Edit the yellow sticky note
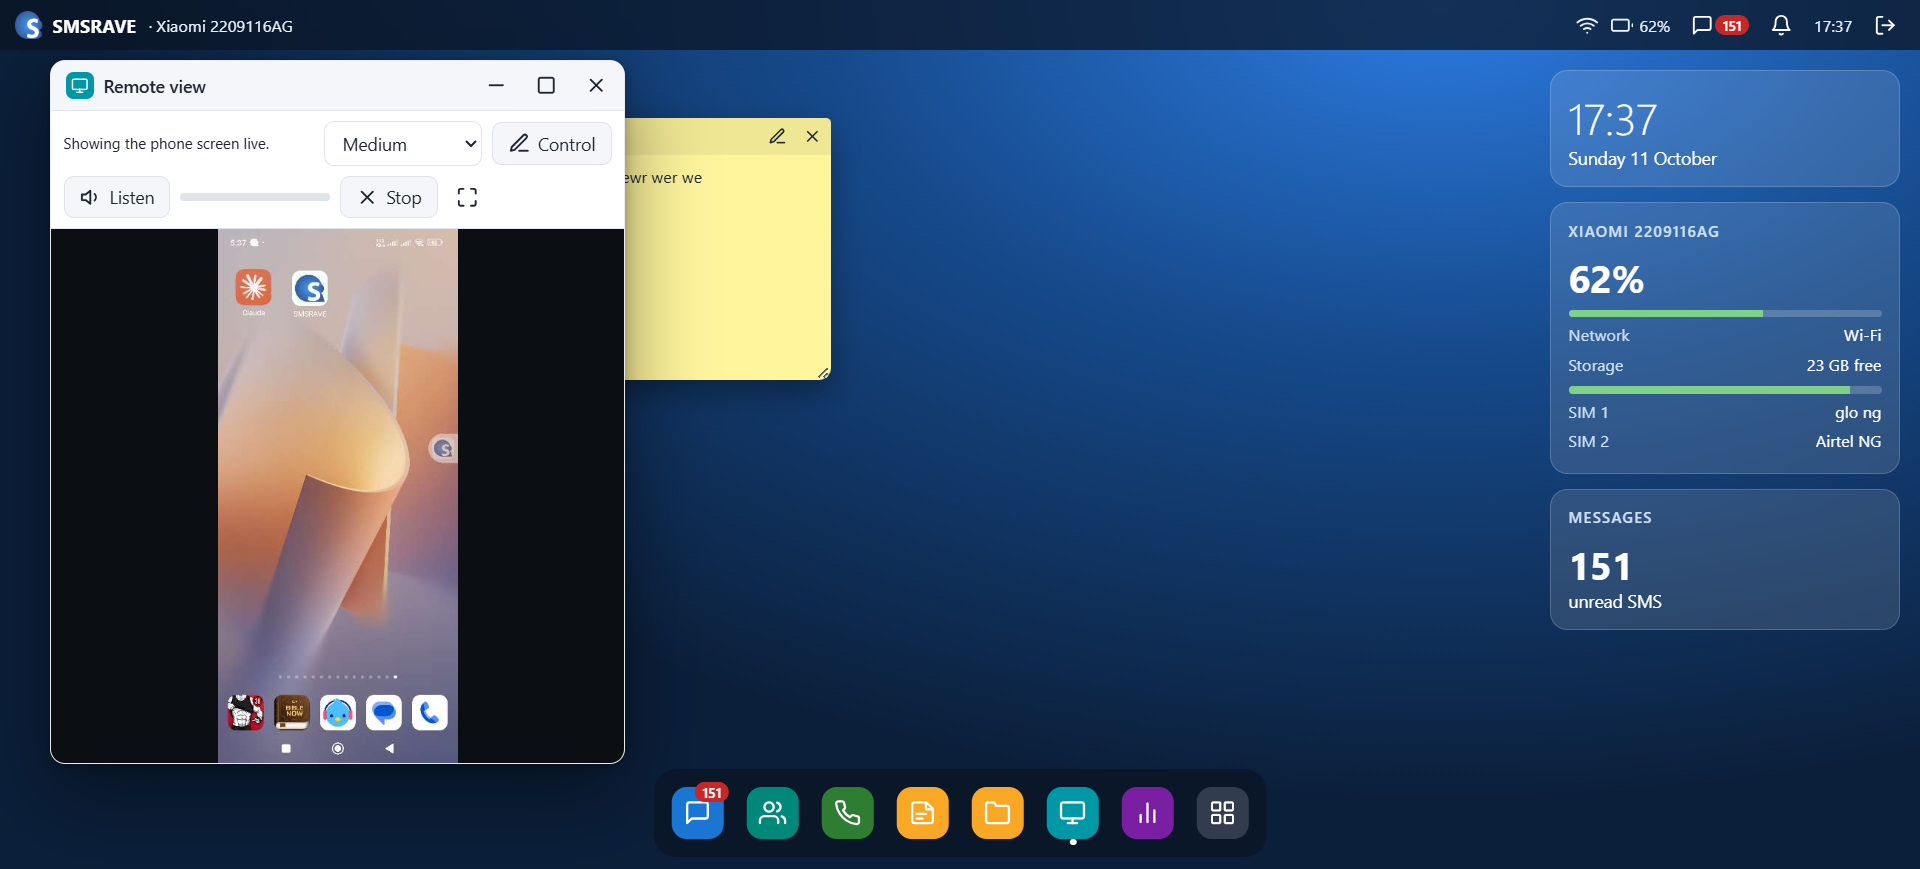Screen dimensions: 1920x869 coord(777,136)
